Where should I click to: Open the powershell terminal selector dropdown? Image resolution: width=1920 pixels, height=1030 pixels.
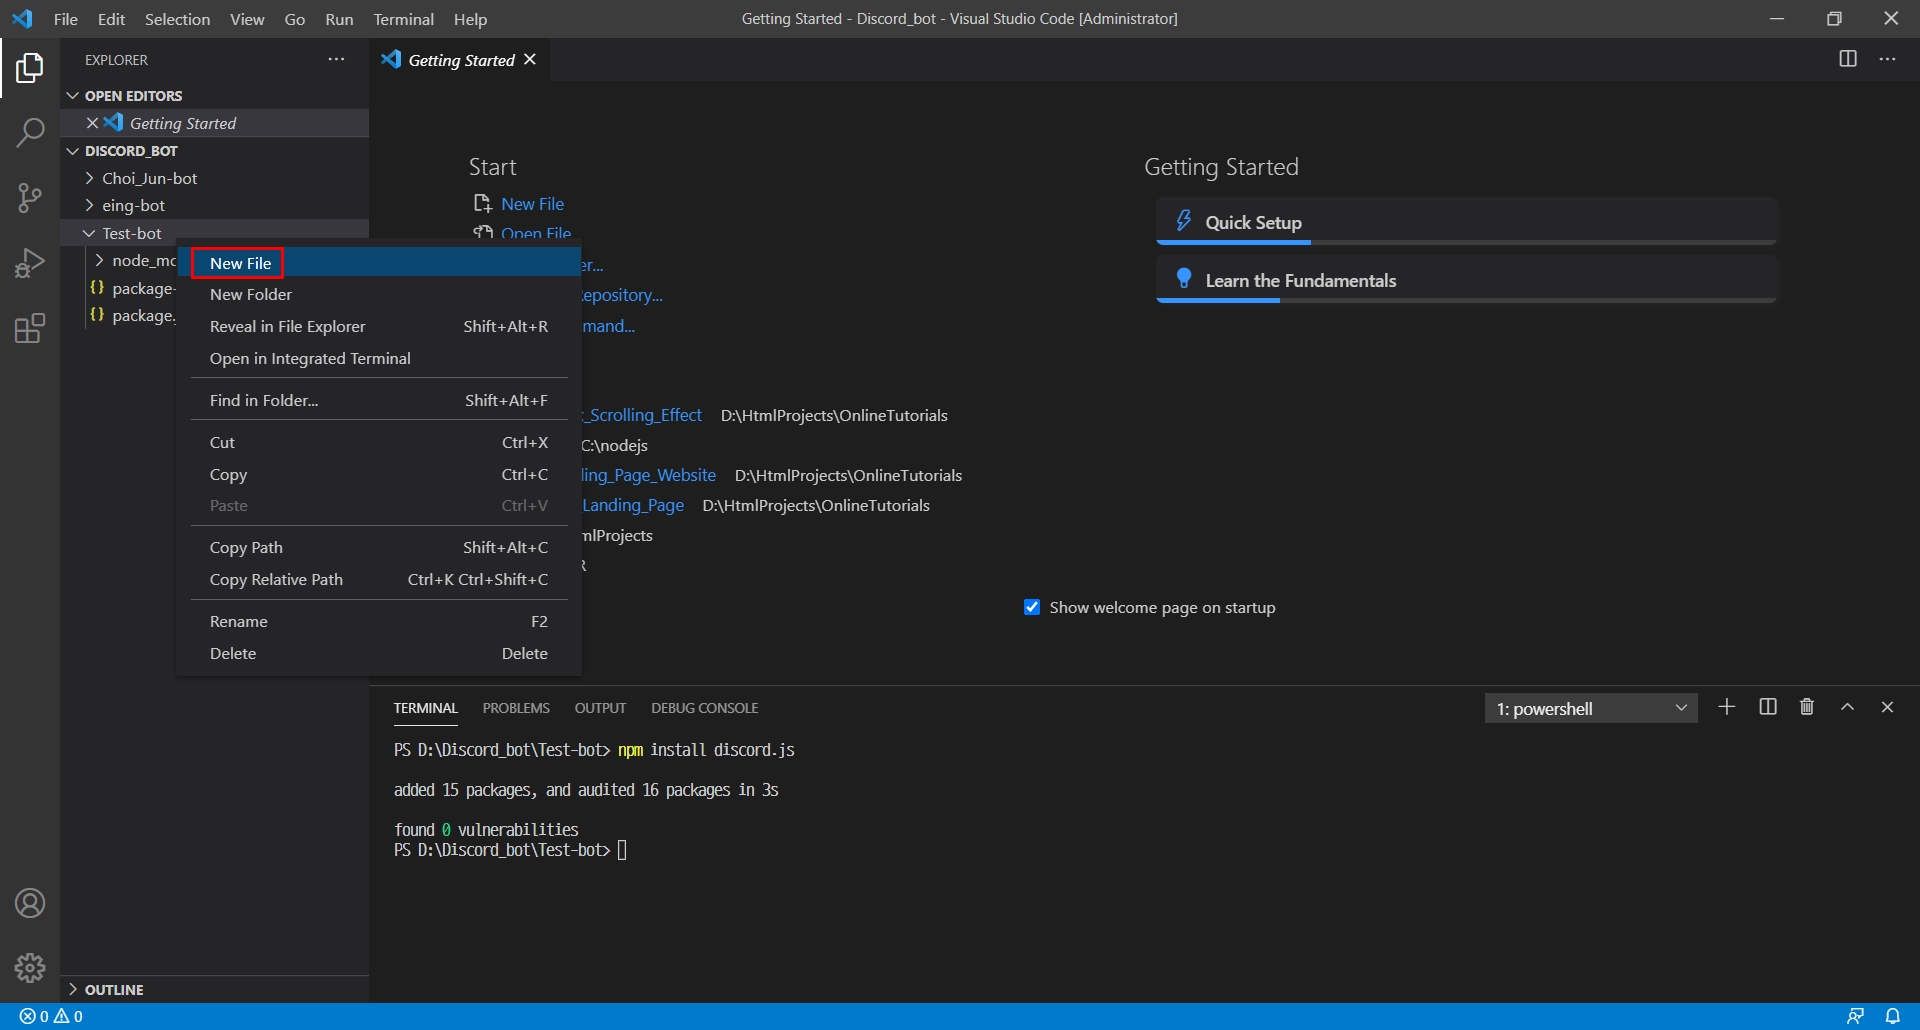[x=1591, y=708]
